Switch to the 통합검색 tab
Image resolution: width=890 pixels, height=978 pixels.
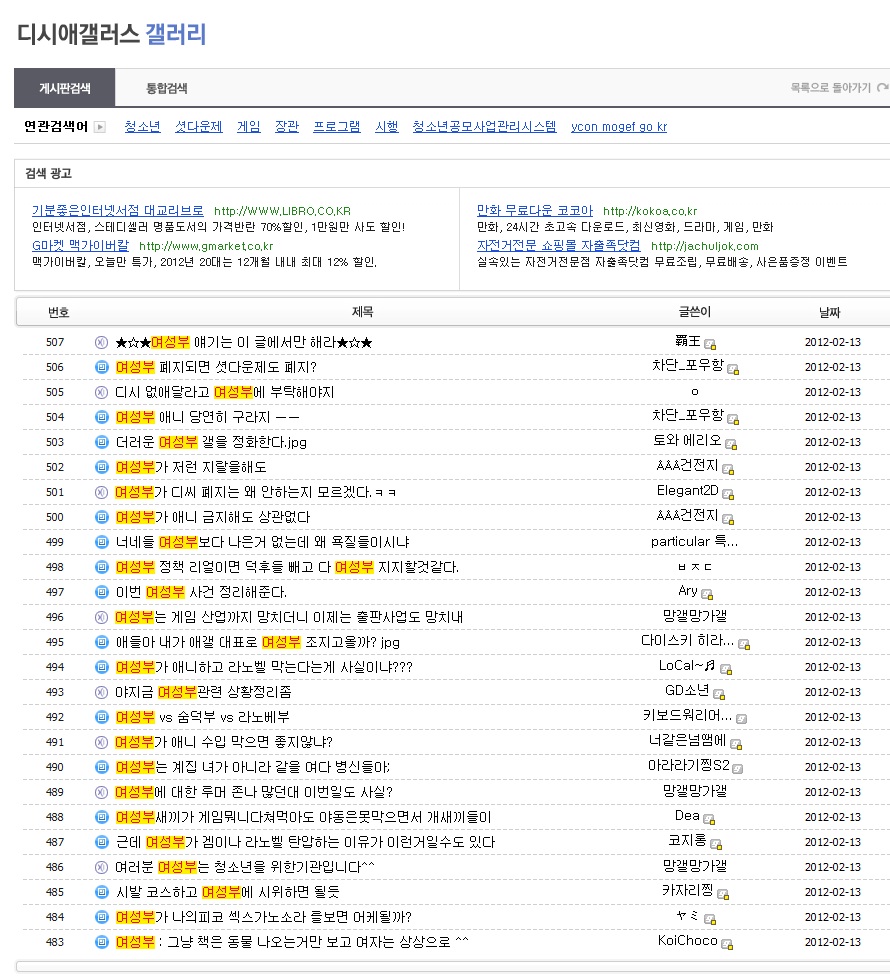click(167, 88)
